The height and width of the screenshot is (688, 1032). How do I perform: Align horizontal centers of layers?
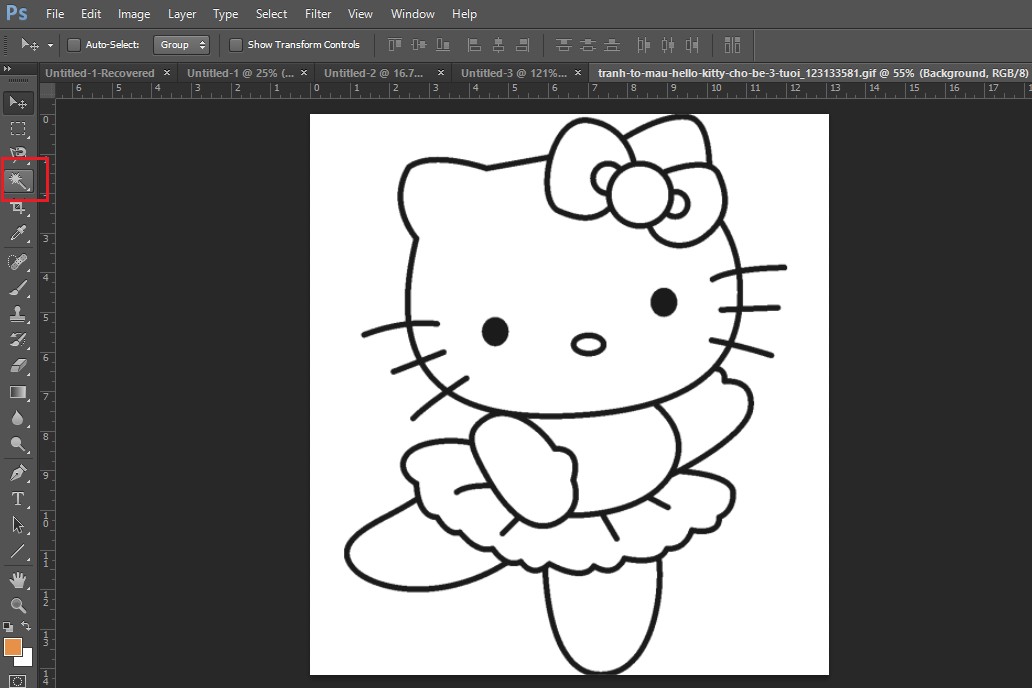(x=498, y=45)
